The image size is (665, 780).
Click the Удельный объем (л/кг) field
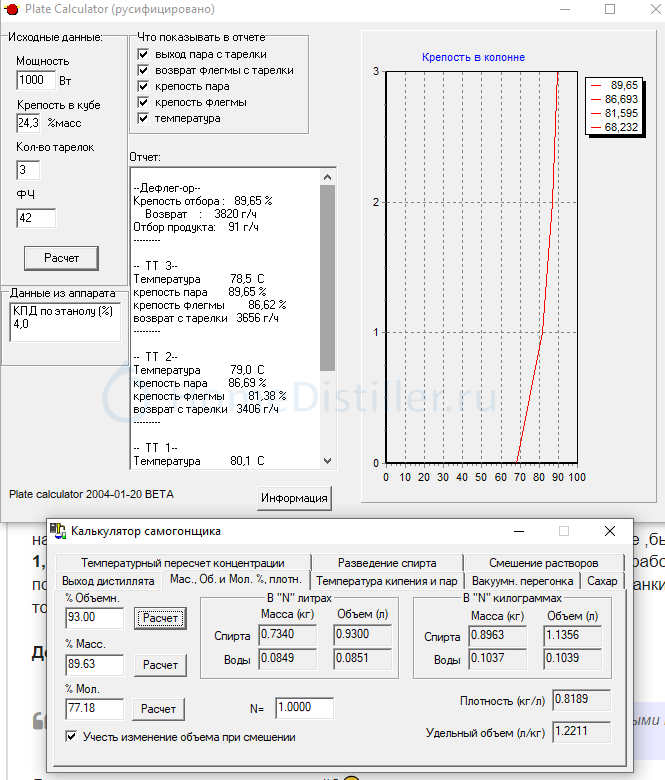tap(581, 731)
